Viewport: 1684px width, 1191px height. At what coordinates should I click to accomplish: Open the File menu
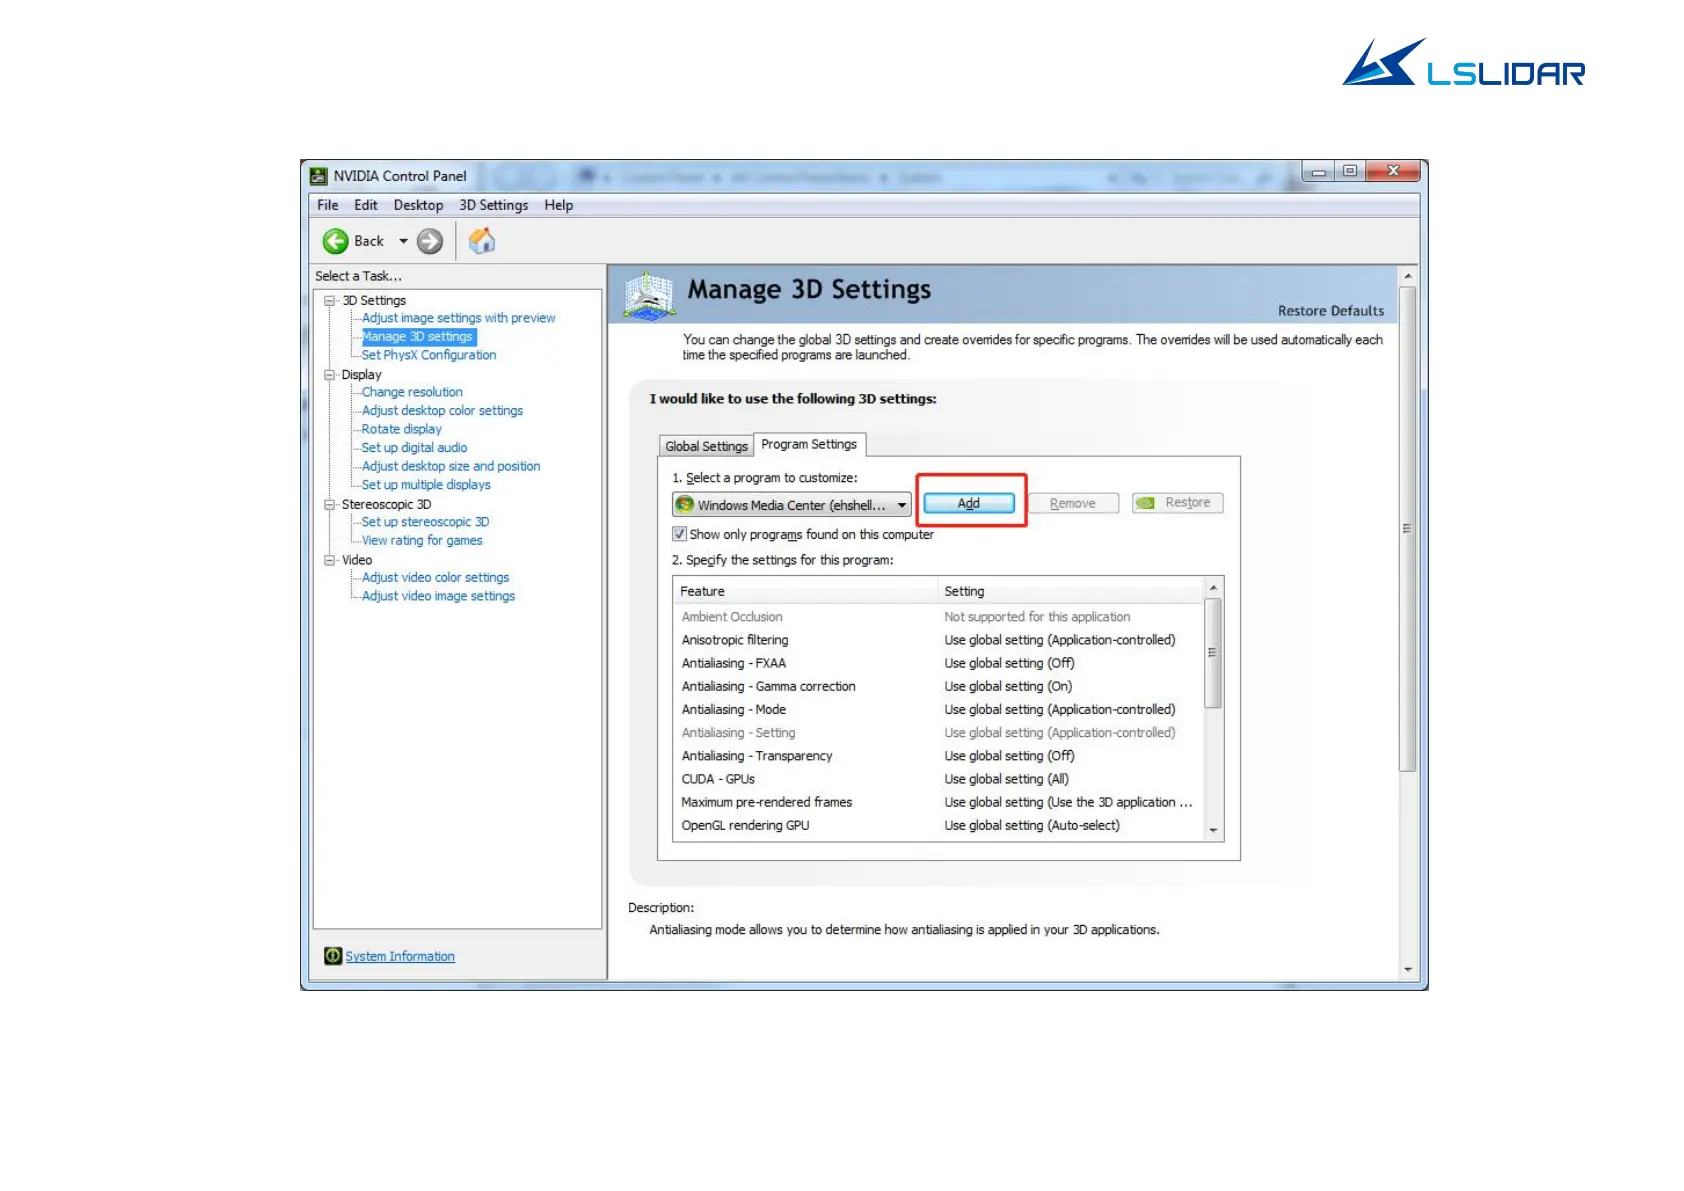click(x=328, y=205)
